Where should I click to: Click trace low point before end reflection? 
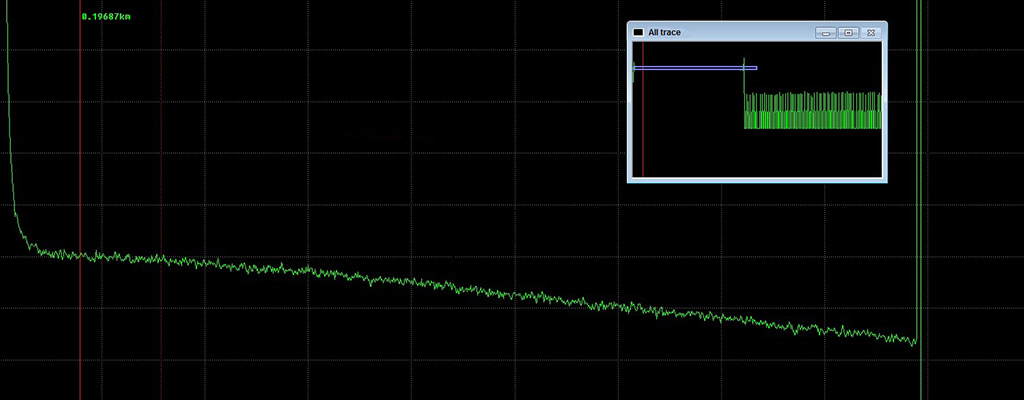[912, 342]
